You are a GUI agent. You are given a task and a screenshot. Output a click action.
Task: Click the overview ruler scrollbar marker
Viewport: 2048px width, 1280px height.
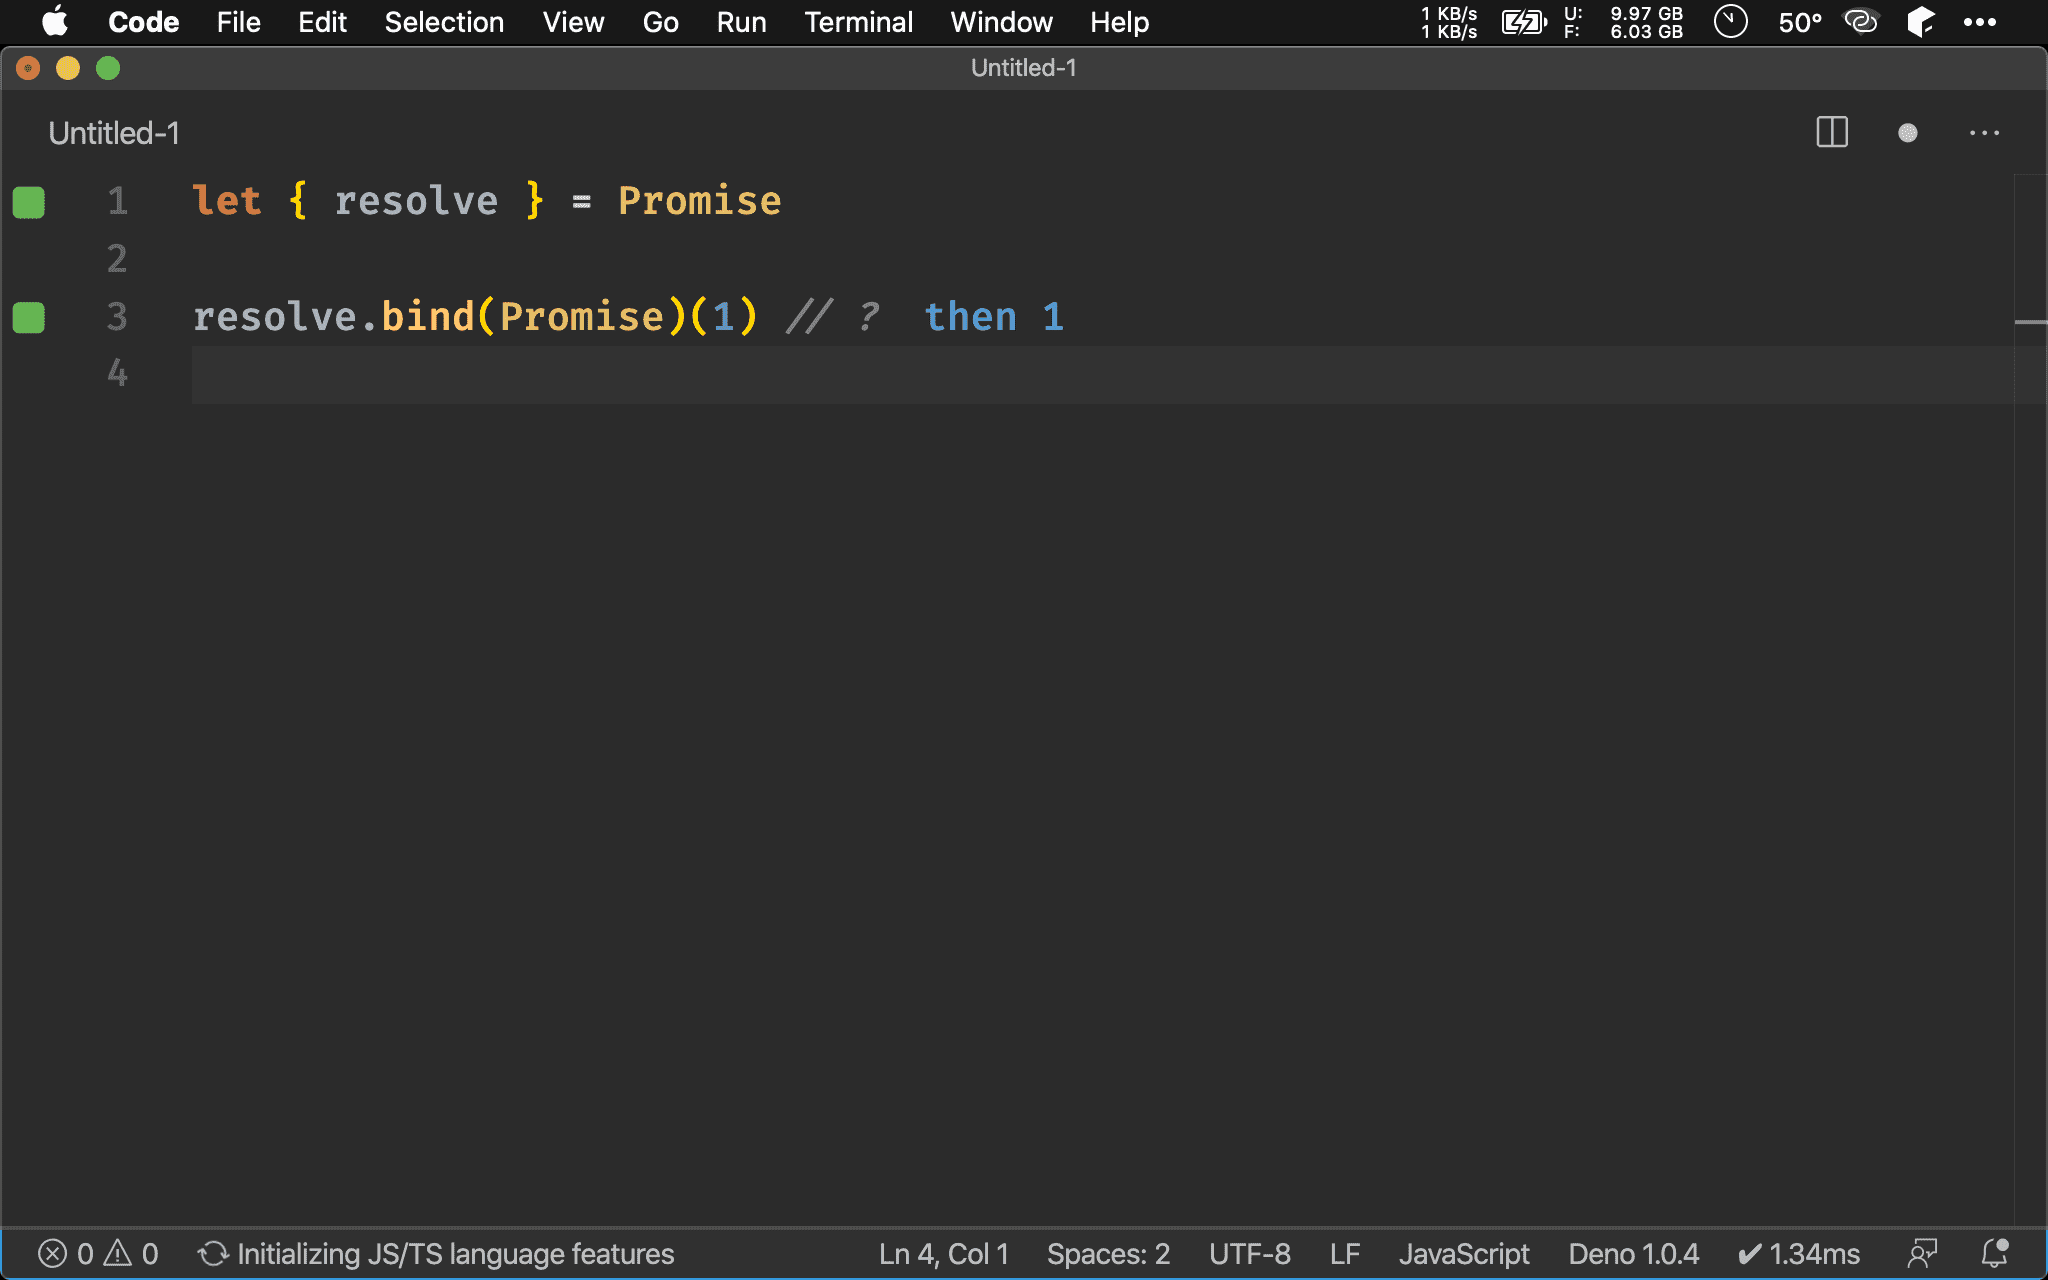pyautogui.click(x=2030, y=322)
